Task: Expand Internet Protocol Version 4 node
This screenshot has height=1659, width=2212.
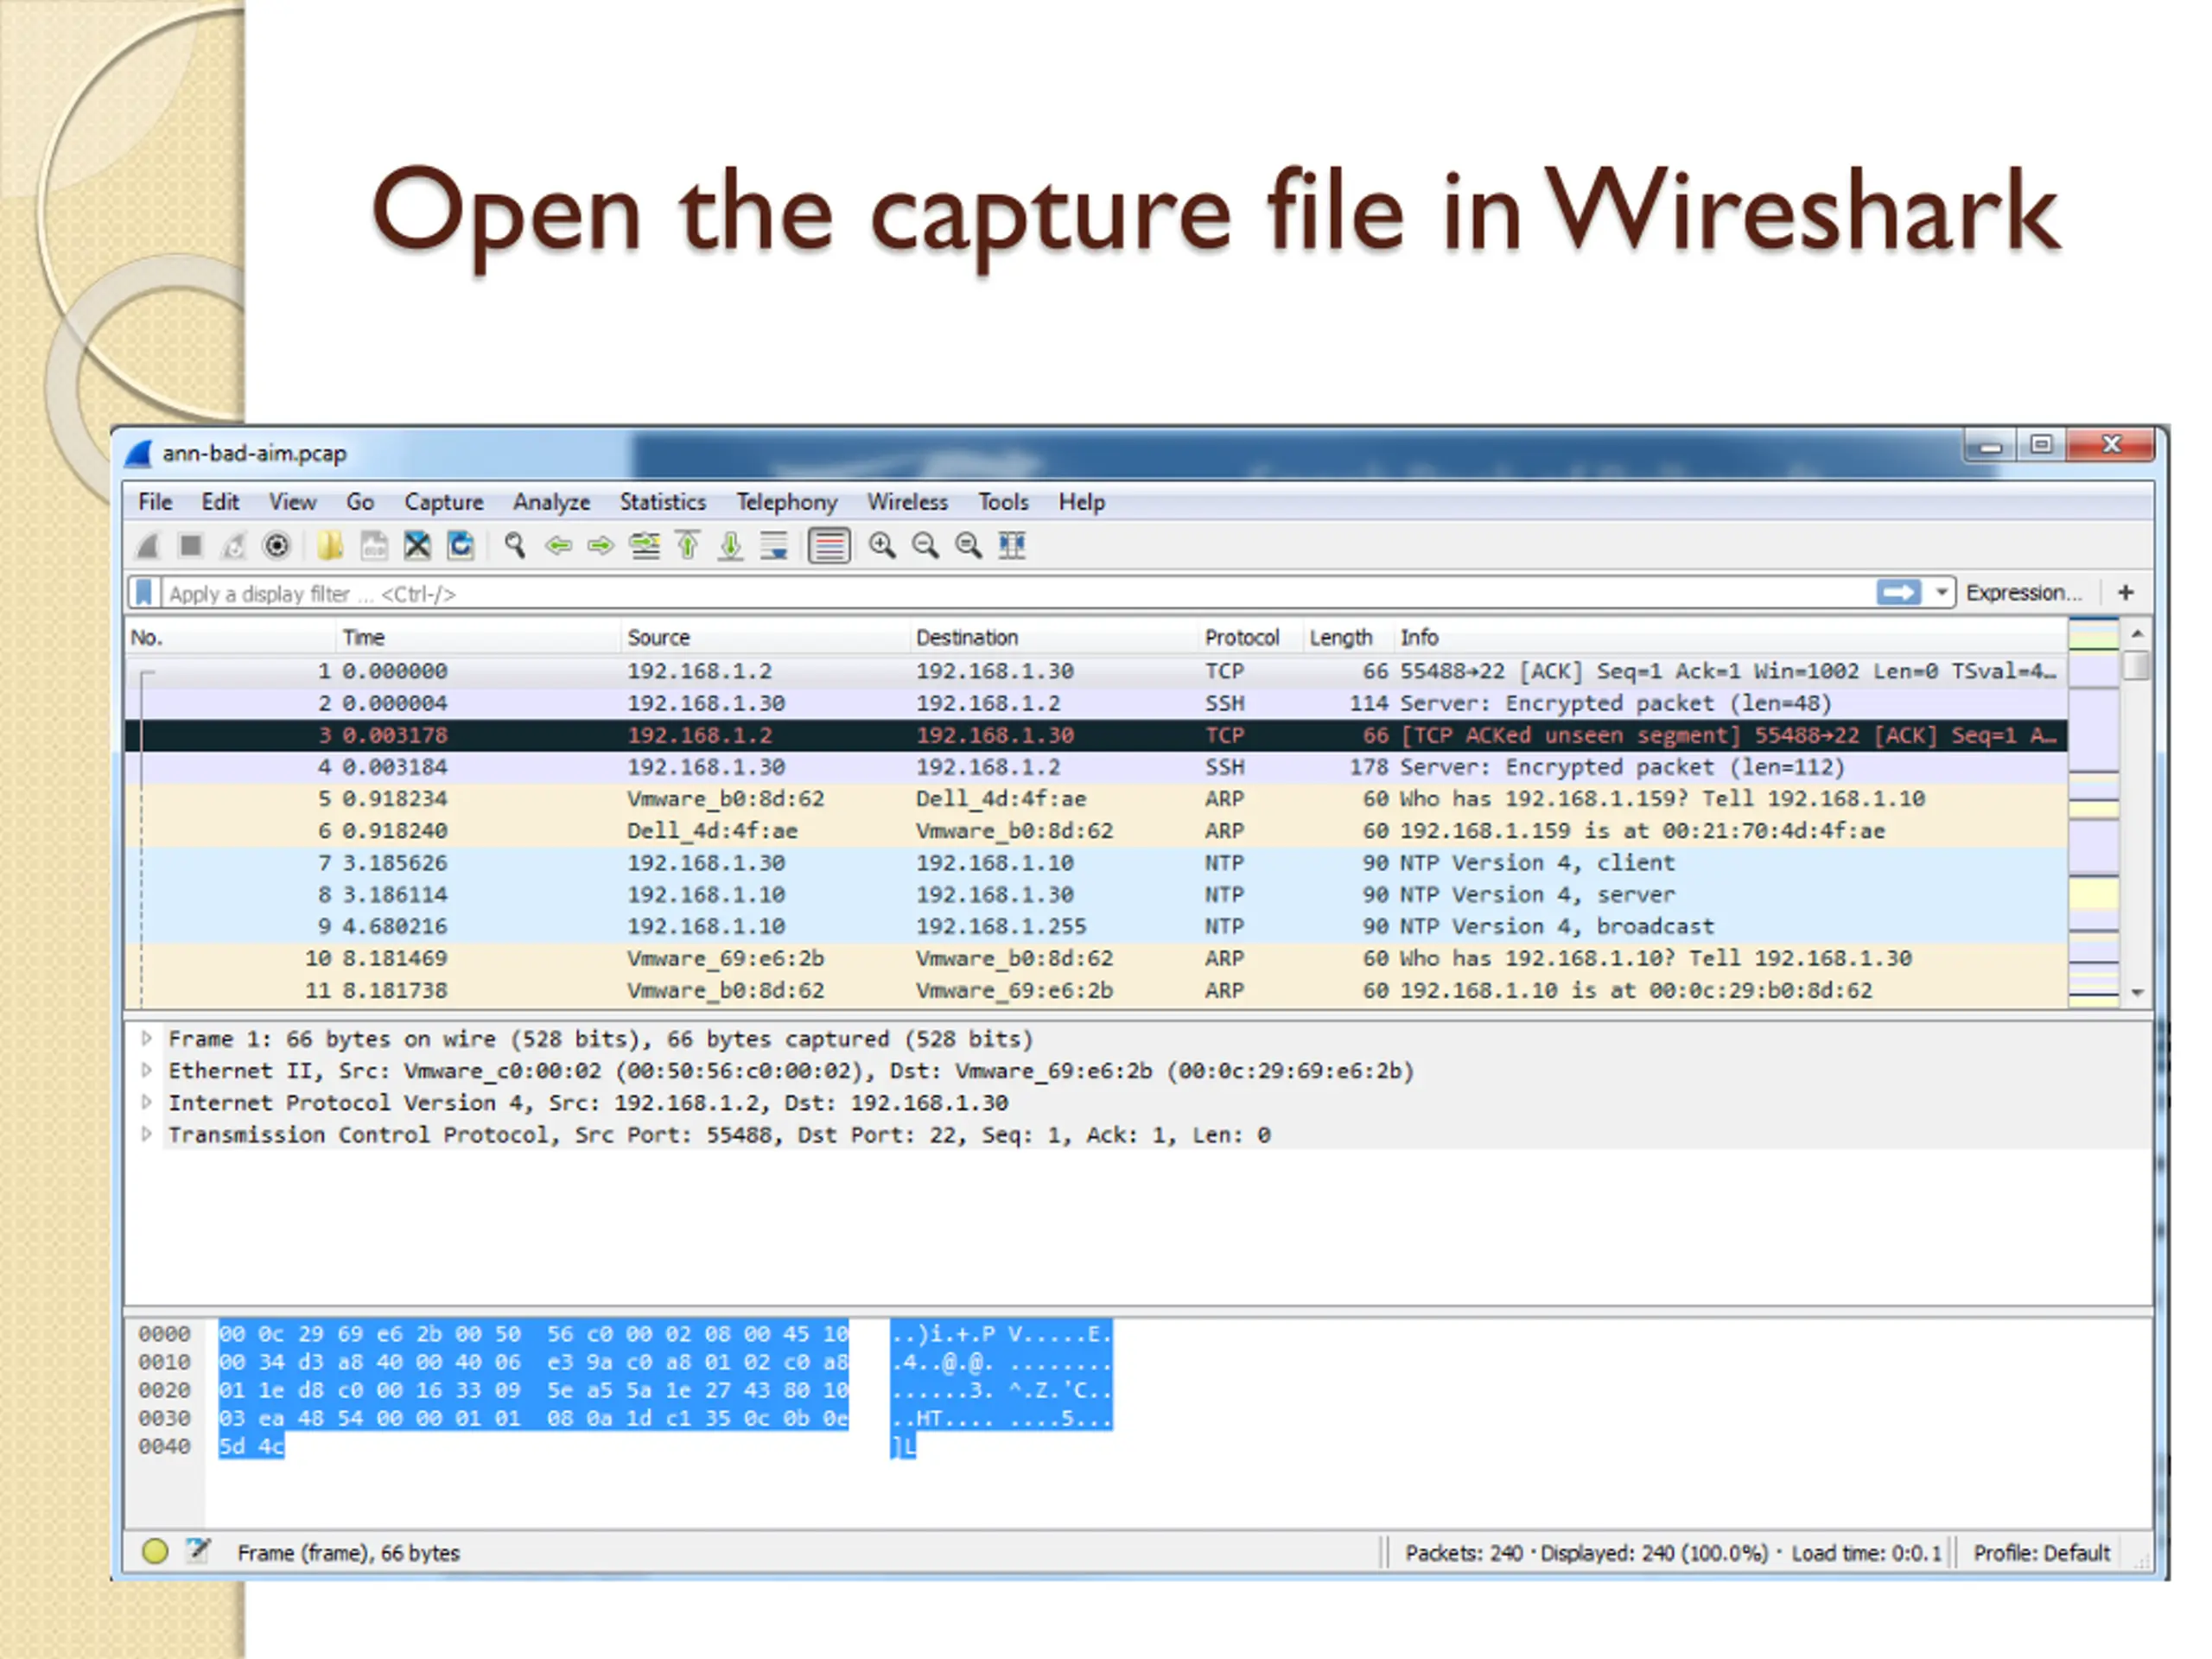Action: [146, 1102]
